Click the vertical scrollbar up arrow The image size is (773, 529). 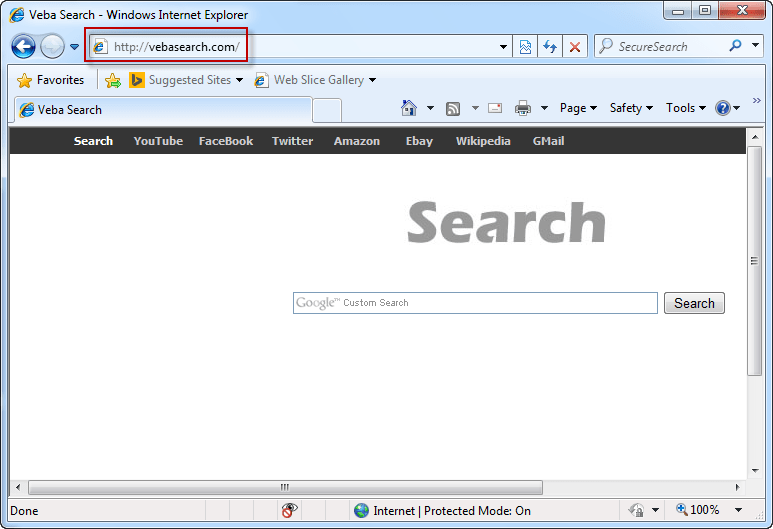755,137
